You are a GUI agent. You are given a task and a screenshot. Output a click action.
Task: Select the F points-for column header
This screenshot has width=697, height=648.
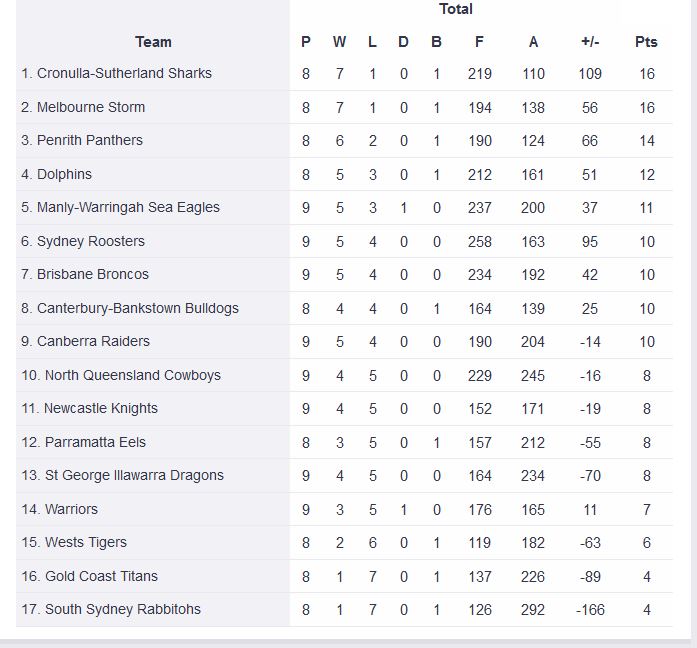click(479, 42)
